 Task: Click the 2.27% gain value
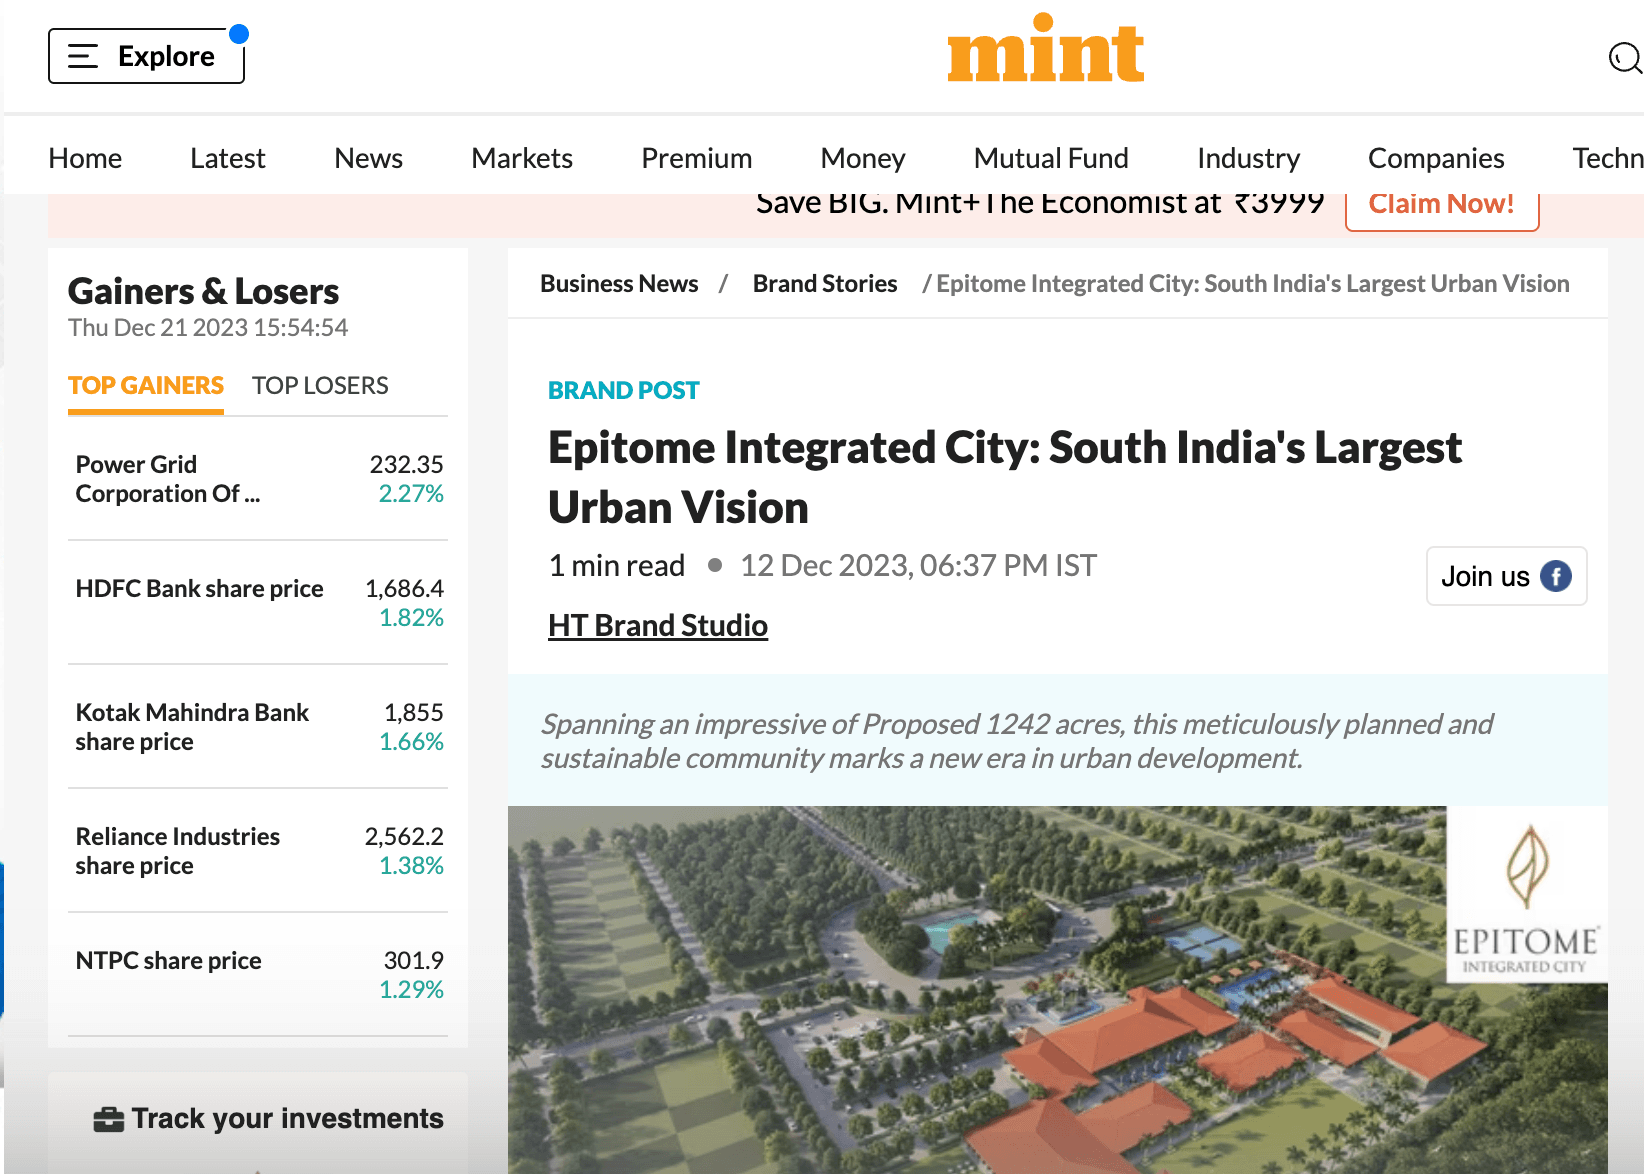(411, 494)
